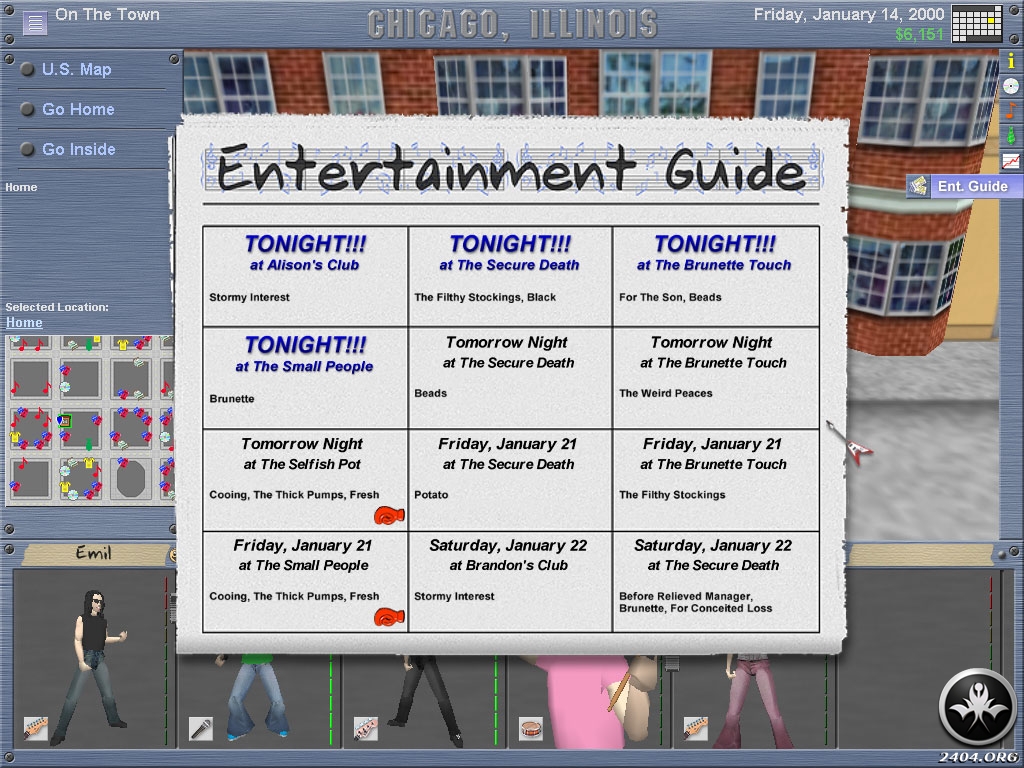Click the green-highlighted block on city minimap

pos(66,421)
